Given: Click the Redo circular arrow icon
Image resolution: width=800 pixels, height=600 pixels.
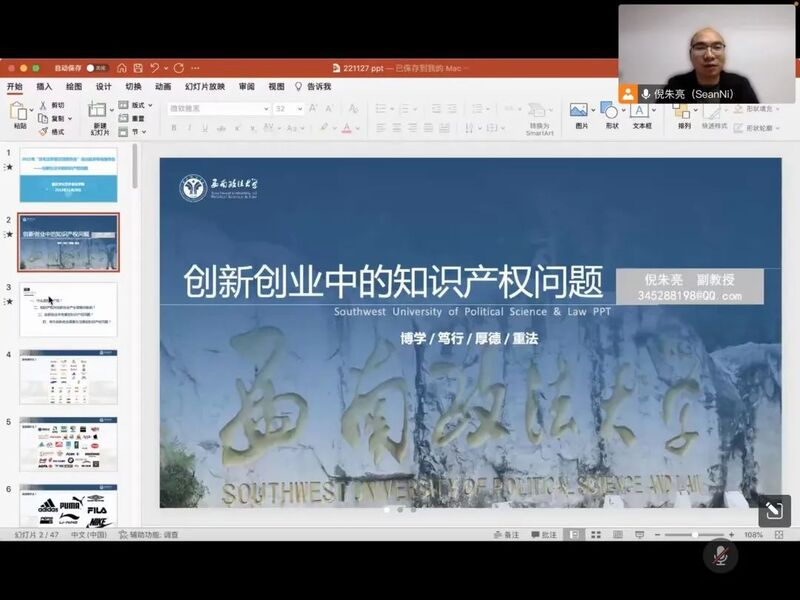Looking at the screenshot, I should pyautogui.click(x=179, y=68).
